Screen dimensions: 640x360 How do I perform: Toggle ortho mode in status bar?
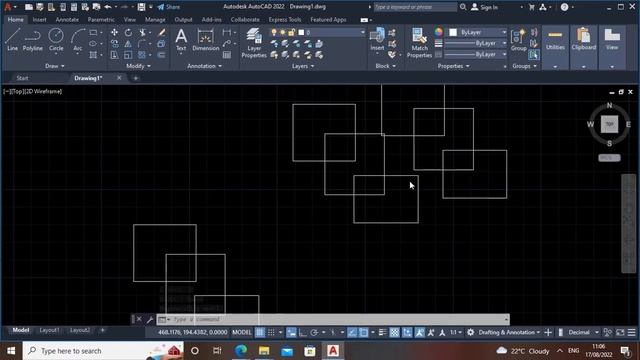[302, 333]
